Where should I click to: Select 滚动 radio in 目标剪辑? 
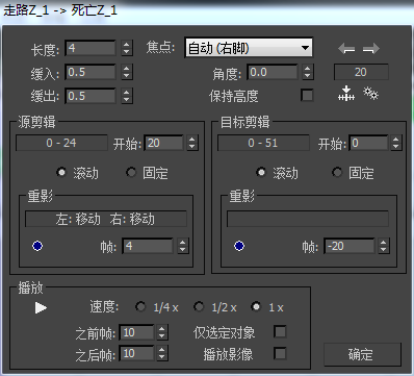[261, 172]
